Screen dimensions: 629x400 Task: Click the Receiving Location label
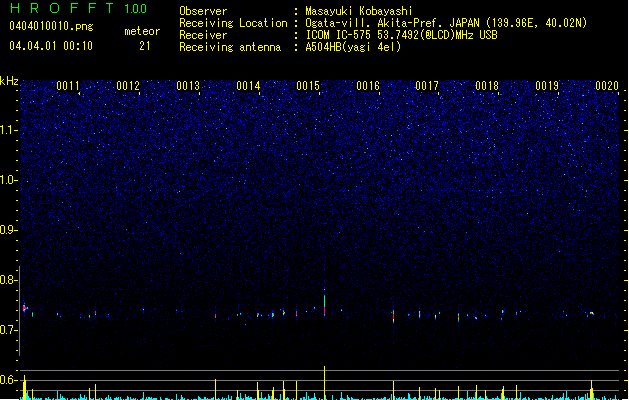point(233,23)
